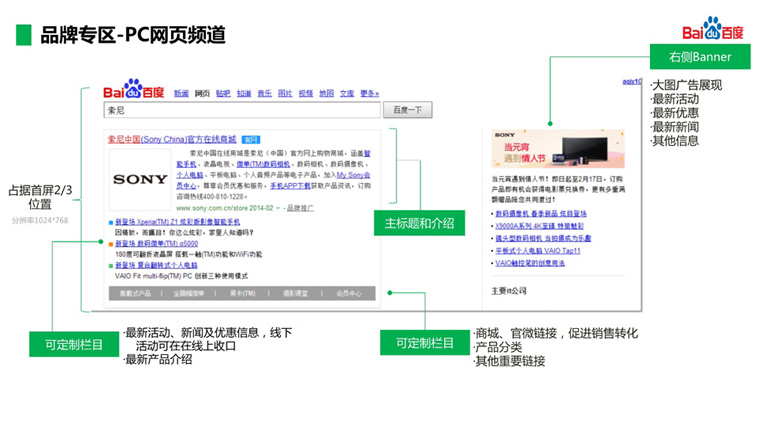Click the 右侧Banner green label
Screen dimensions: 760x428
[700, 57]
